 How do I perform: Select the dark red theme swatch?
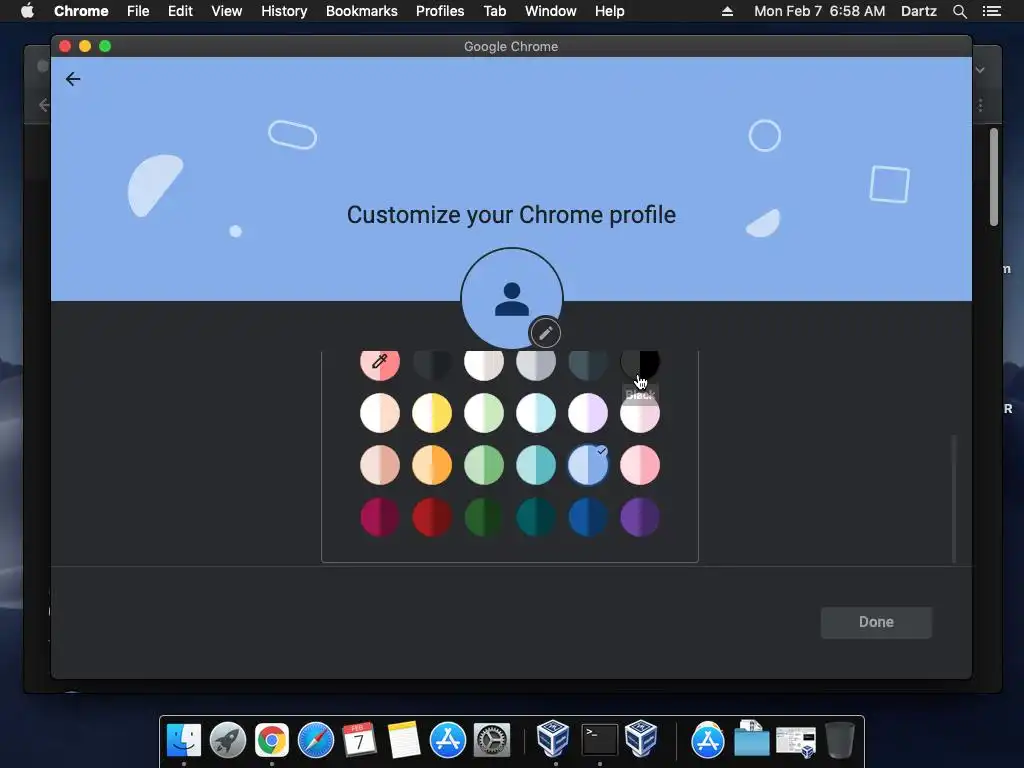point(432,517)
